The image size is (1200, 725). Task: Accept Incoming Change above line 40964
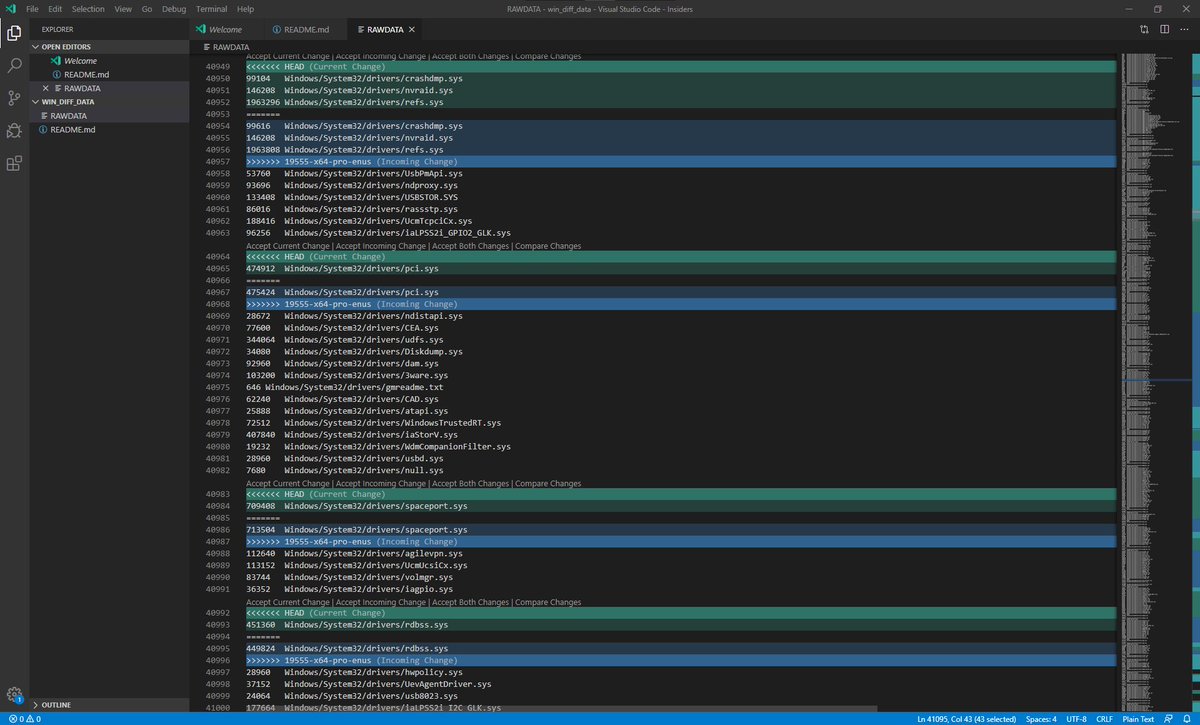[382, 246]
